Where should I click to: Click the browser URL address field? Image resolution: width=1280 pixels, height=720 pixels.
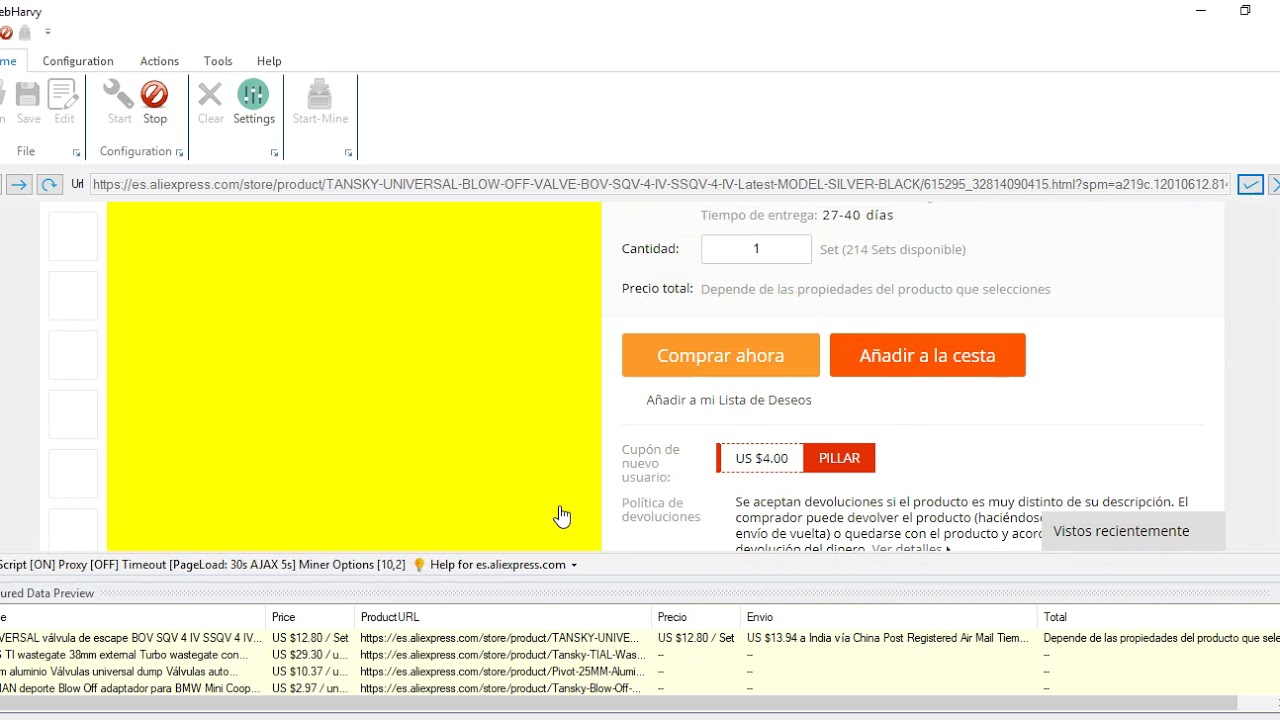[660, 184]
